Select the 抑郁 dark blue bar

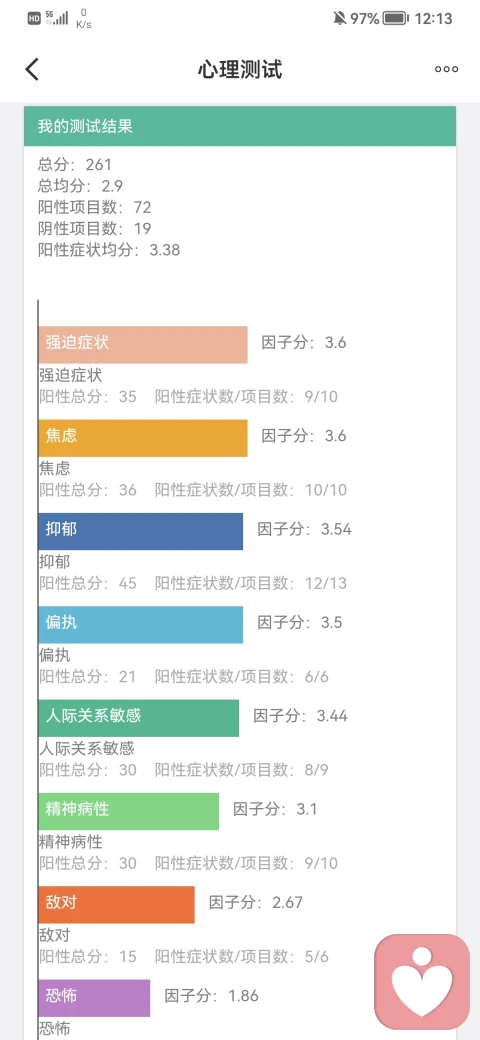tap(141, 531)
